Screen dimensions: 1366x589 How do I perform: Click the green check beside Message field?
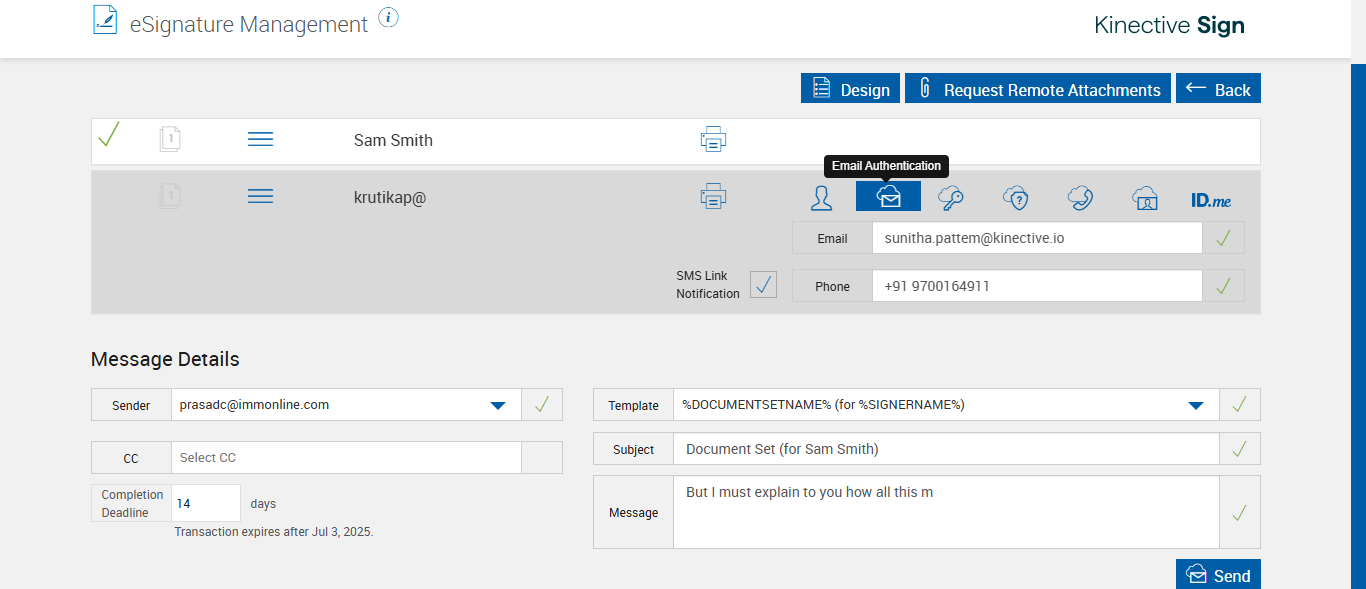[1240, 512]
